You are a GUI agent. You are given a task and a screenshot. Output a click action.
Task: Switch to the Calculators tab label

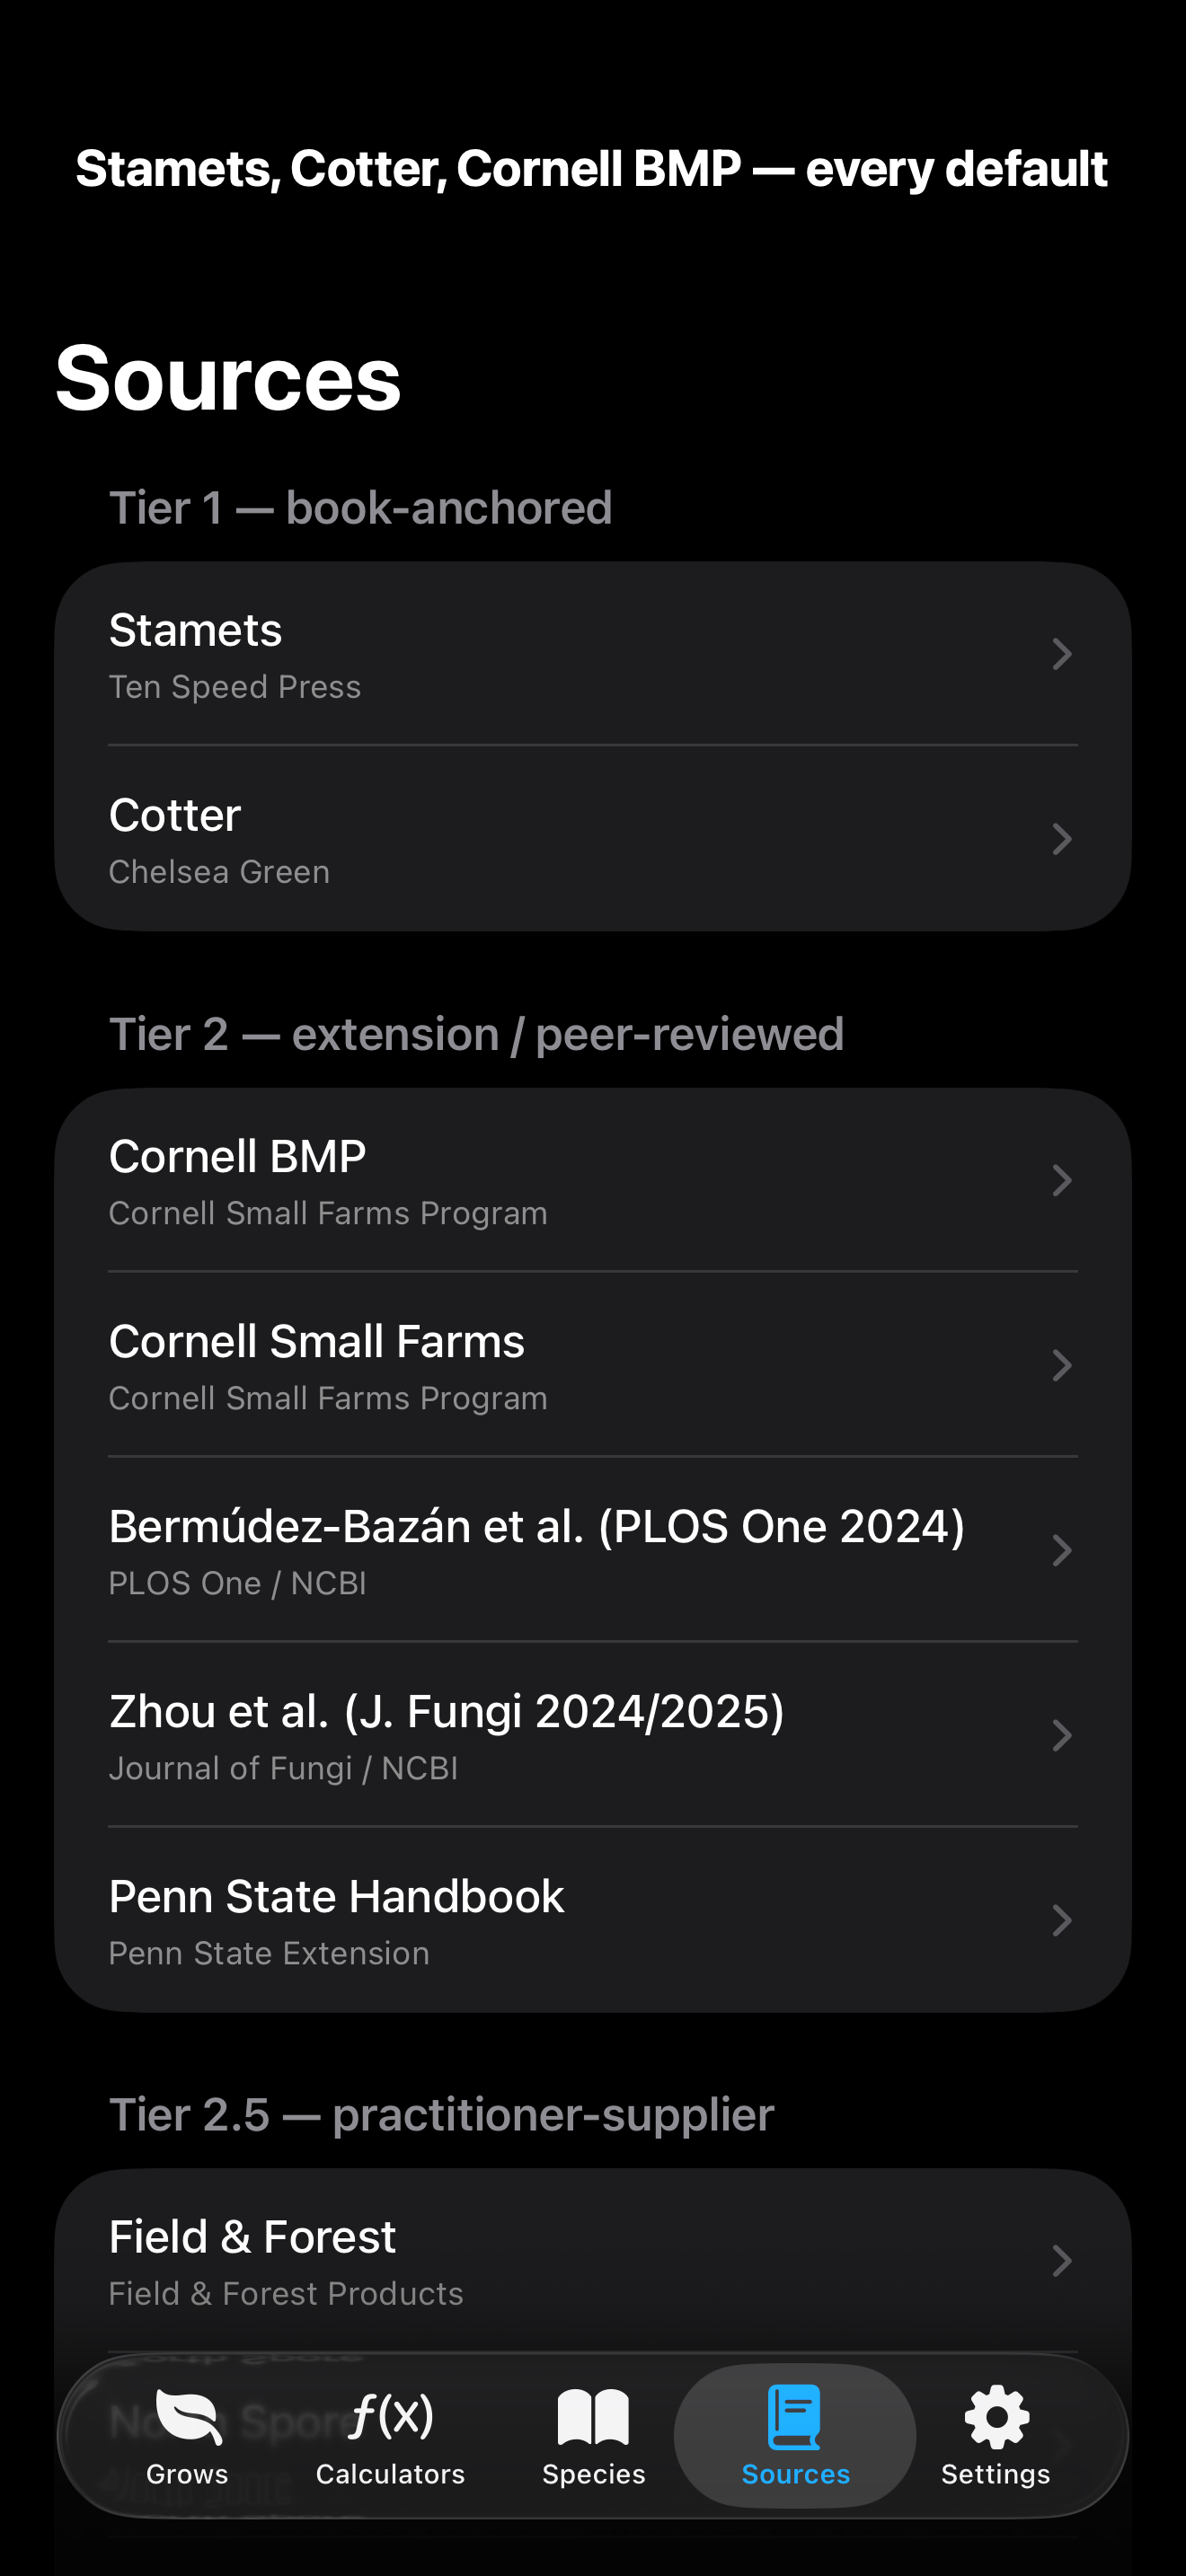pyautogui.click(x=390, y=2474)
